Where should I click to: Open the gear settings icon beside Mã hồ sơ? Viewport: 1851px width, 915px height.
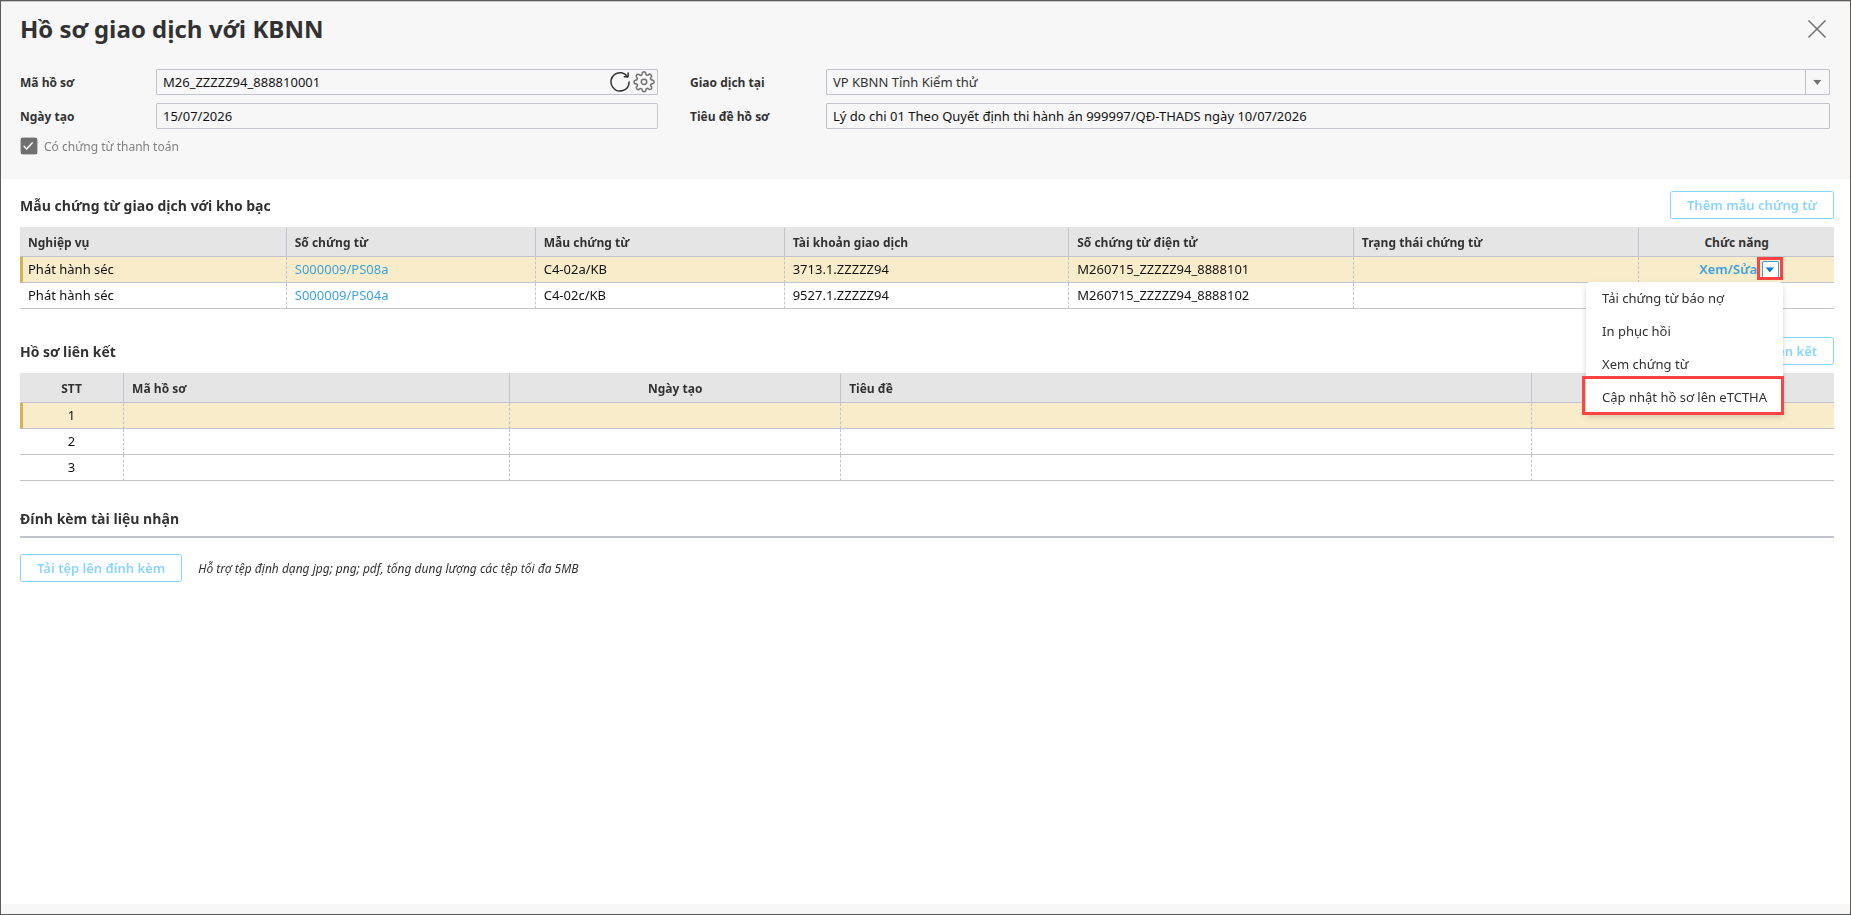coord(644,82)
